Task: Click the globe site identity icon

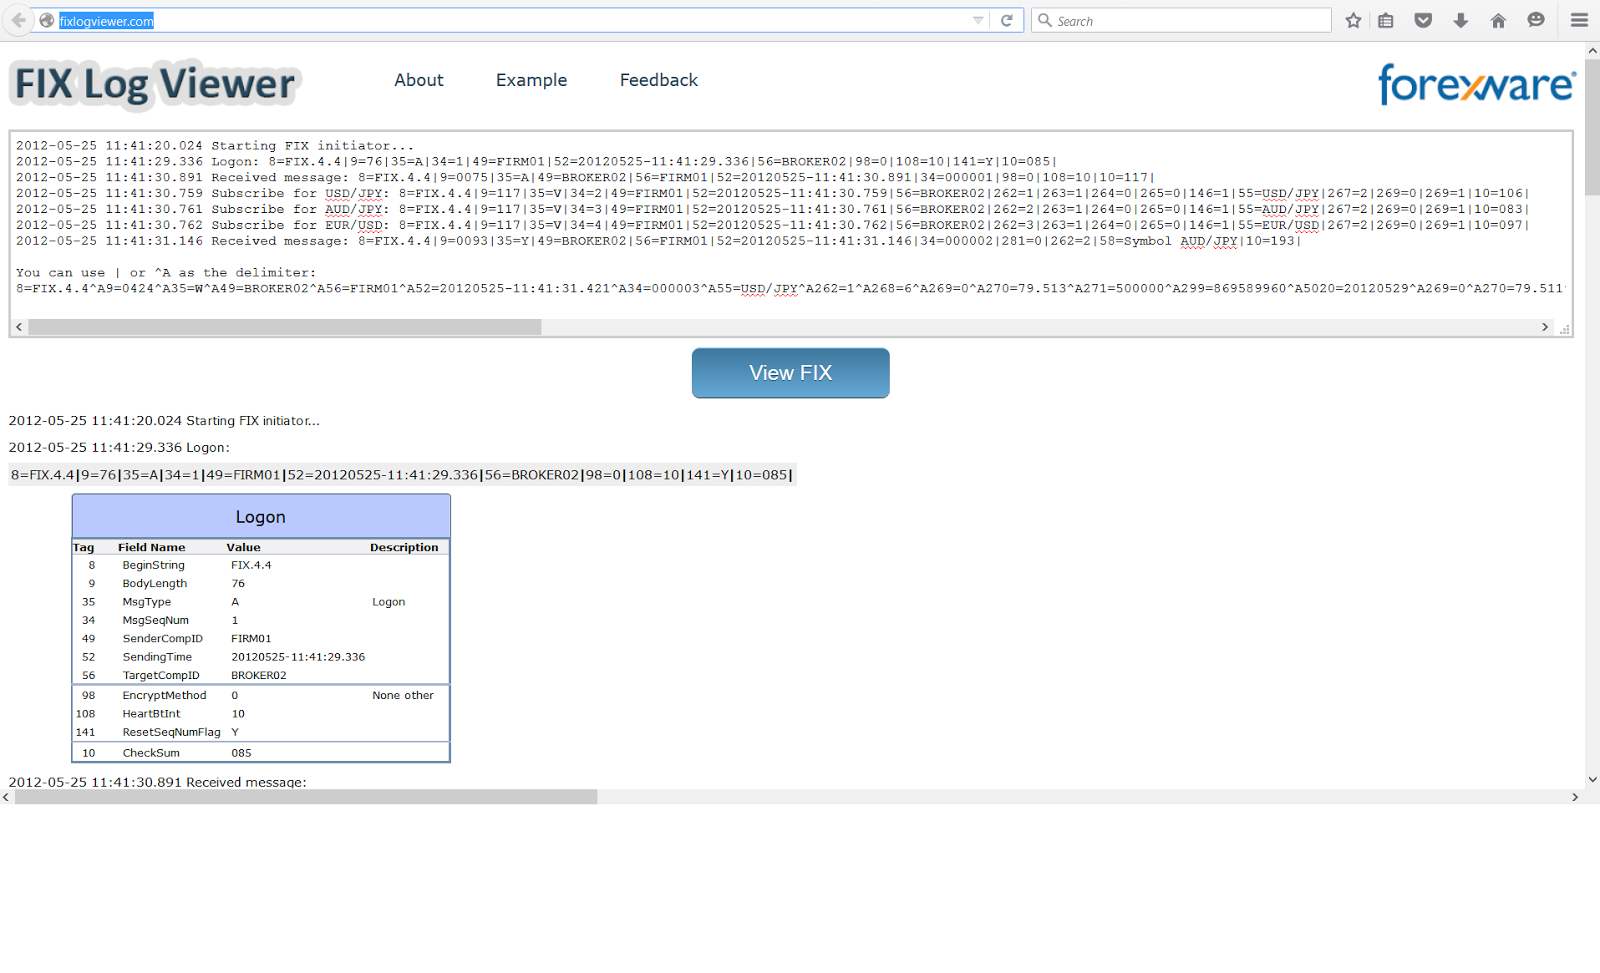Action: [45, 19]
